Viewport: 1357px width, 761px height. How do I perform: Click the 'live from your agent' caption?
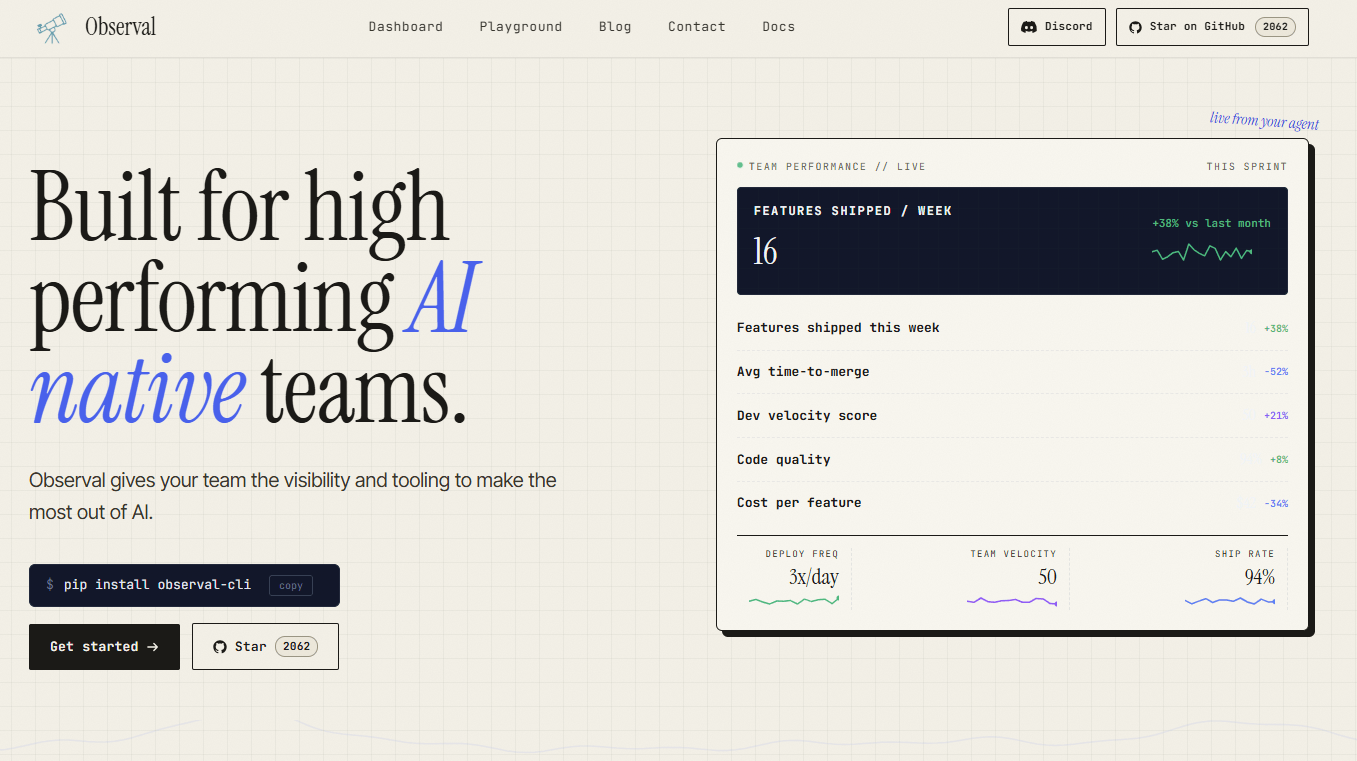1264,121
